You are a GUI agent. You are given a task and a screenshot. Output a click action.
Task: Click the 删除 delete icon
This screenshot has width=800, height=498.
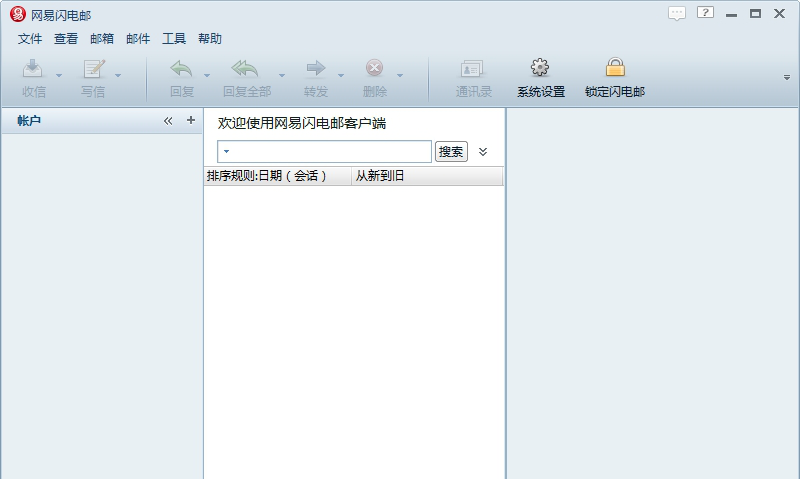point(374,68)
